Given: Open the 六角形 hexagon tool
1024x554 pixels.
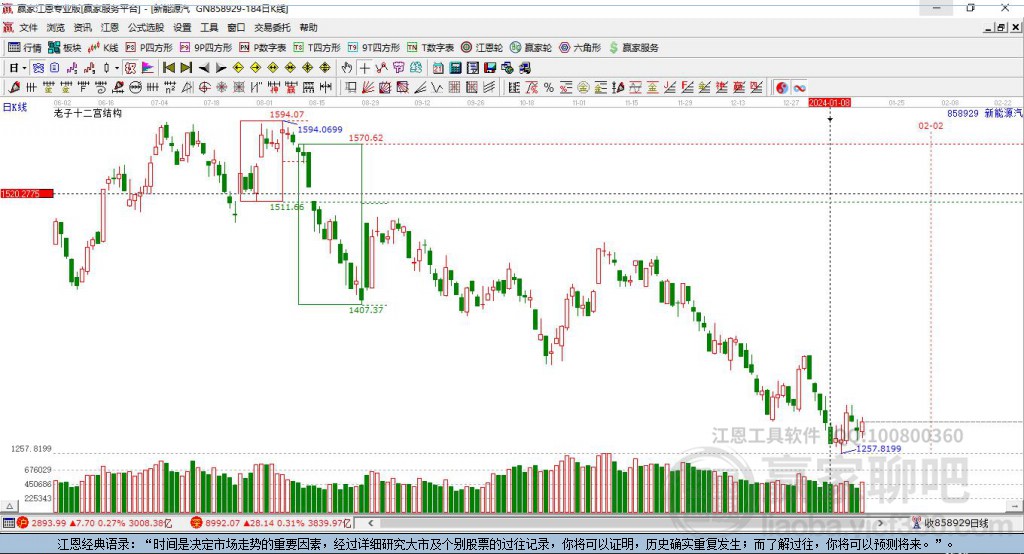Looking at the screenshot, I should [x=580, y=48].
